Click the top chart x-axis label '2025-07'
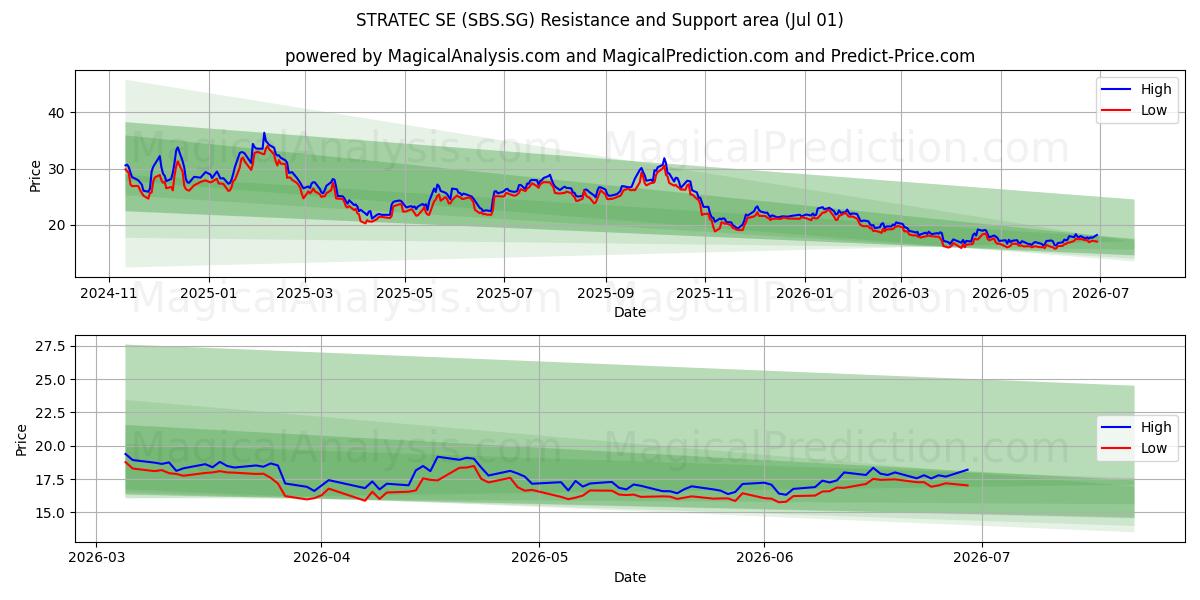This screenshot has height=600, width=1200. [x=503, y=293]
